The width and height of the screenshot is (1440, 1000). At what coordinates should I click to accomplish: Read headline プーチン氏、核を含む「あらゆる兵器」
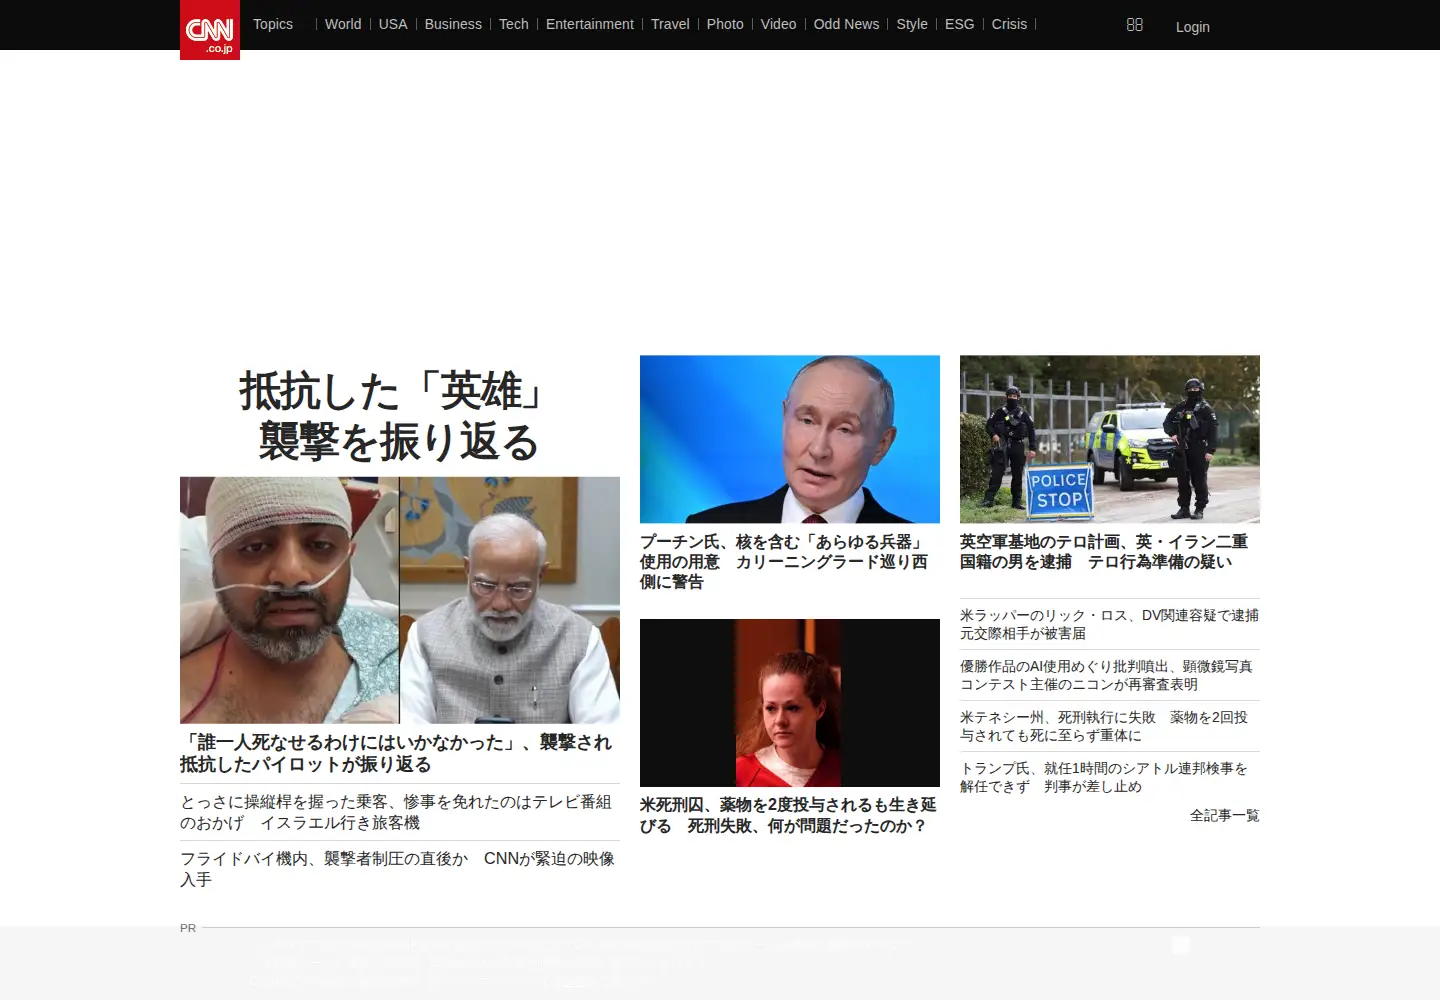click(x=784, y=562)
